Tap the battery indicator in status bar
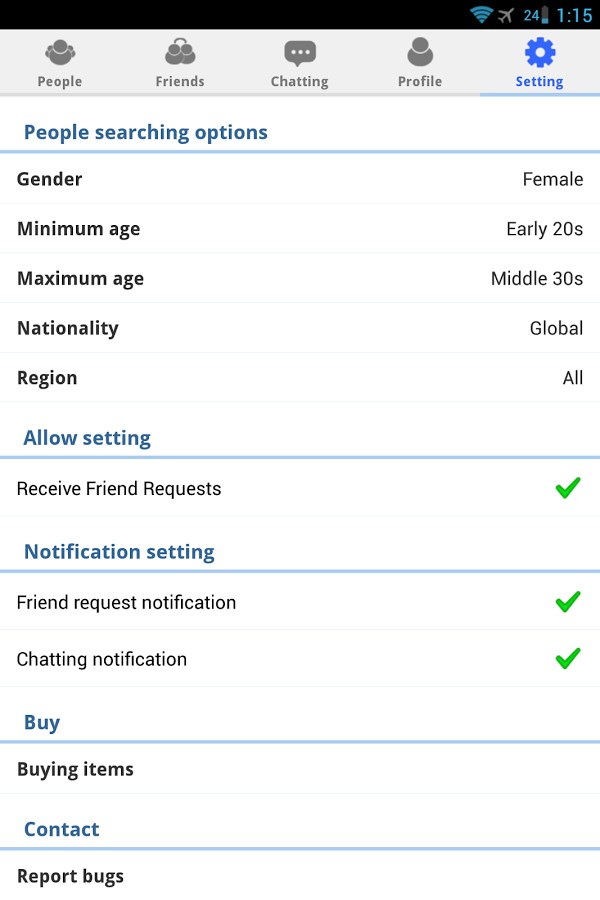 tap(545, 14)
